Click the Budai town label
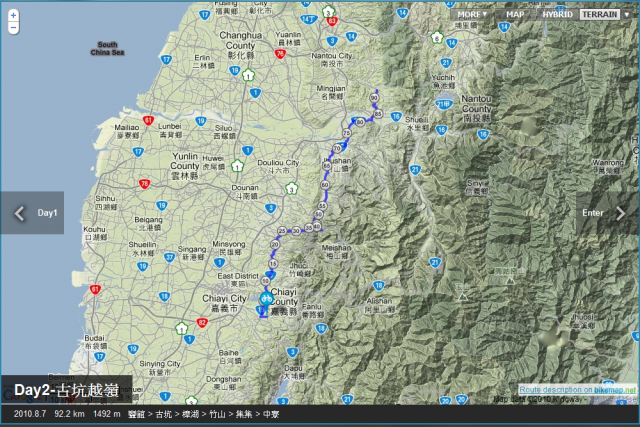This screenshot has width=640, height=427. pyautogui.click(x=94, y=342)
